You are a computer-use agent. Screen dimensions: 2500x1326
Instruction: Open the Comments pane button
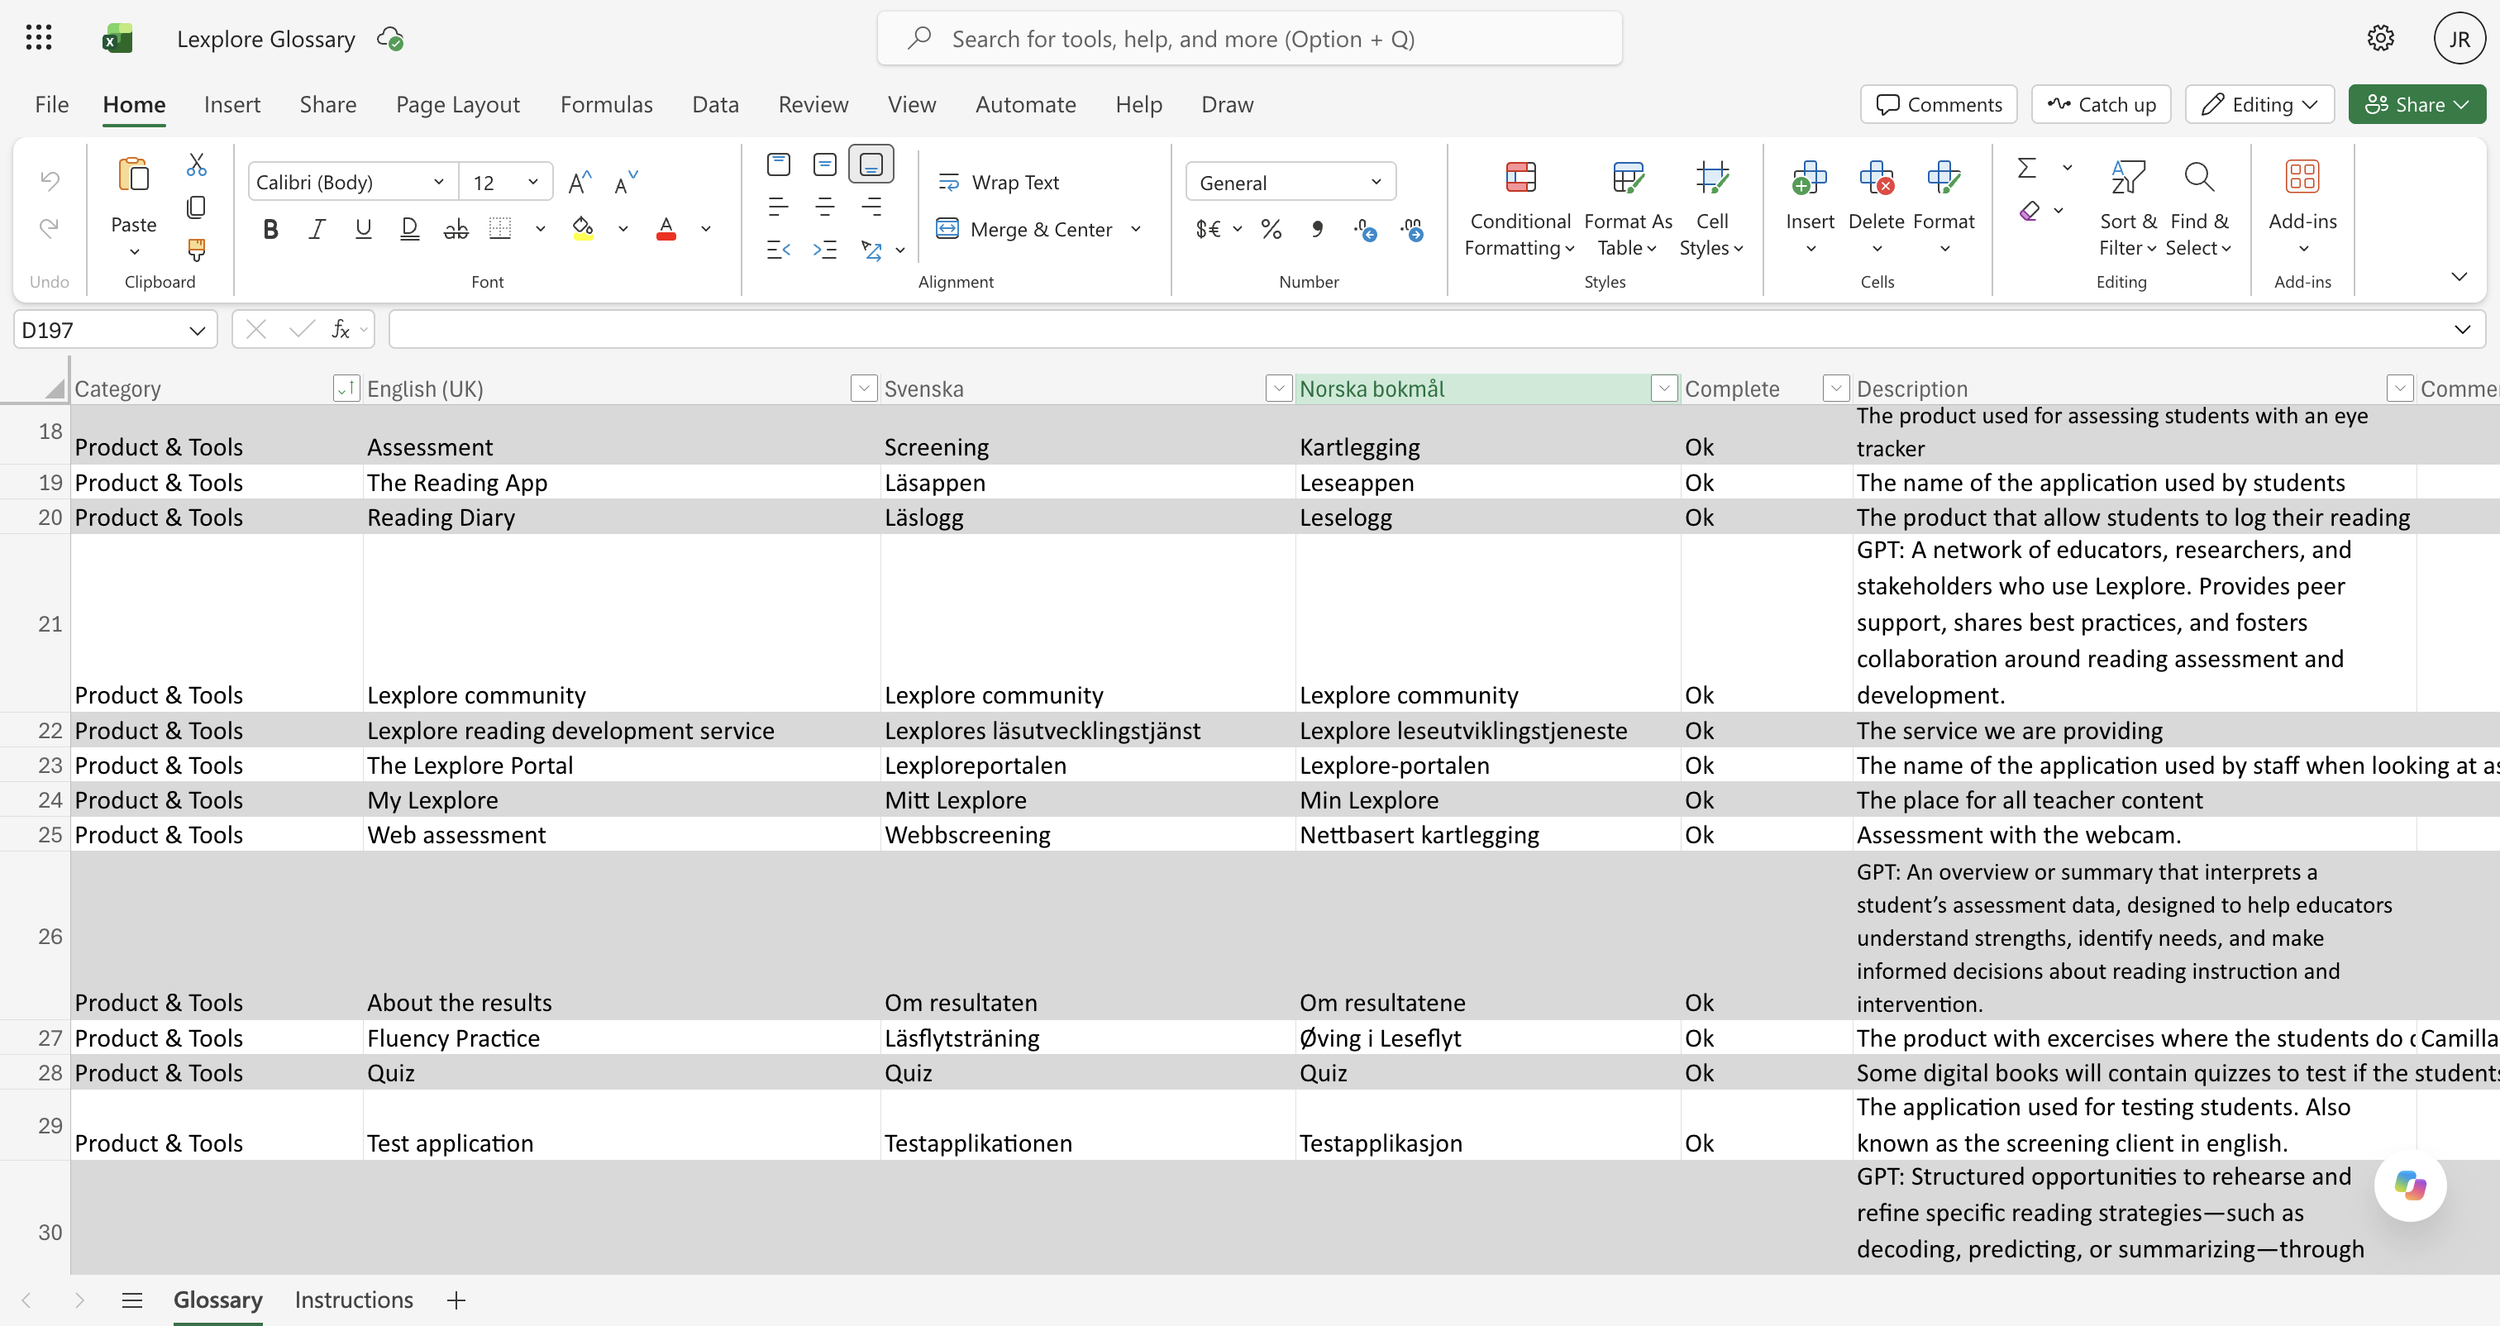tap(1938, 104)
